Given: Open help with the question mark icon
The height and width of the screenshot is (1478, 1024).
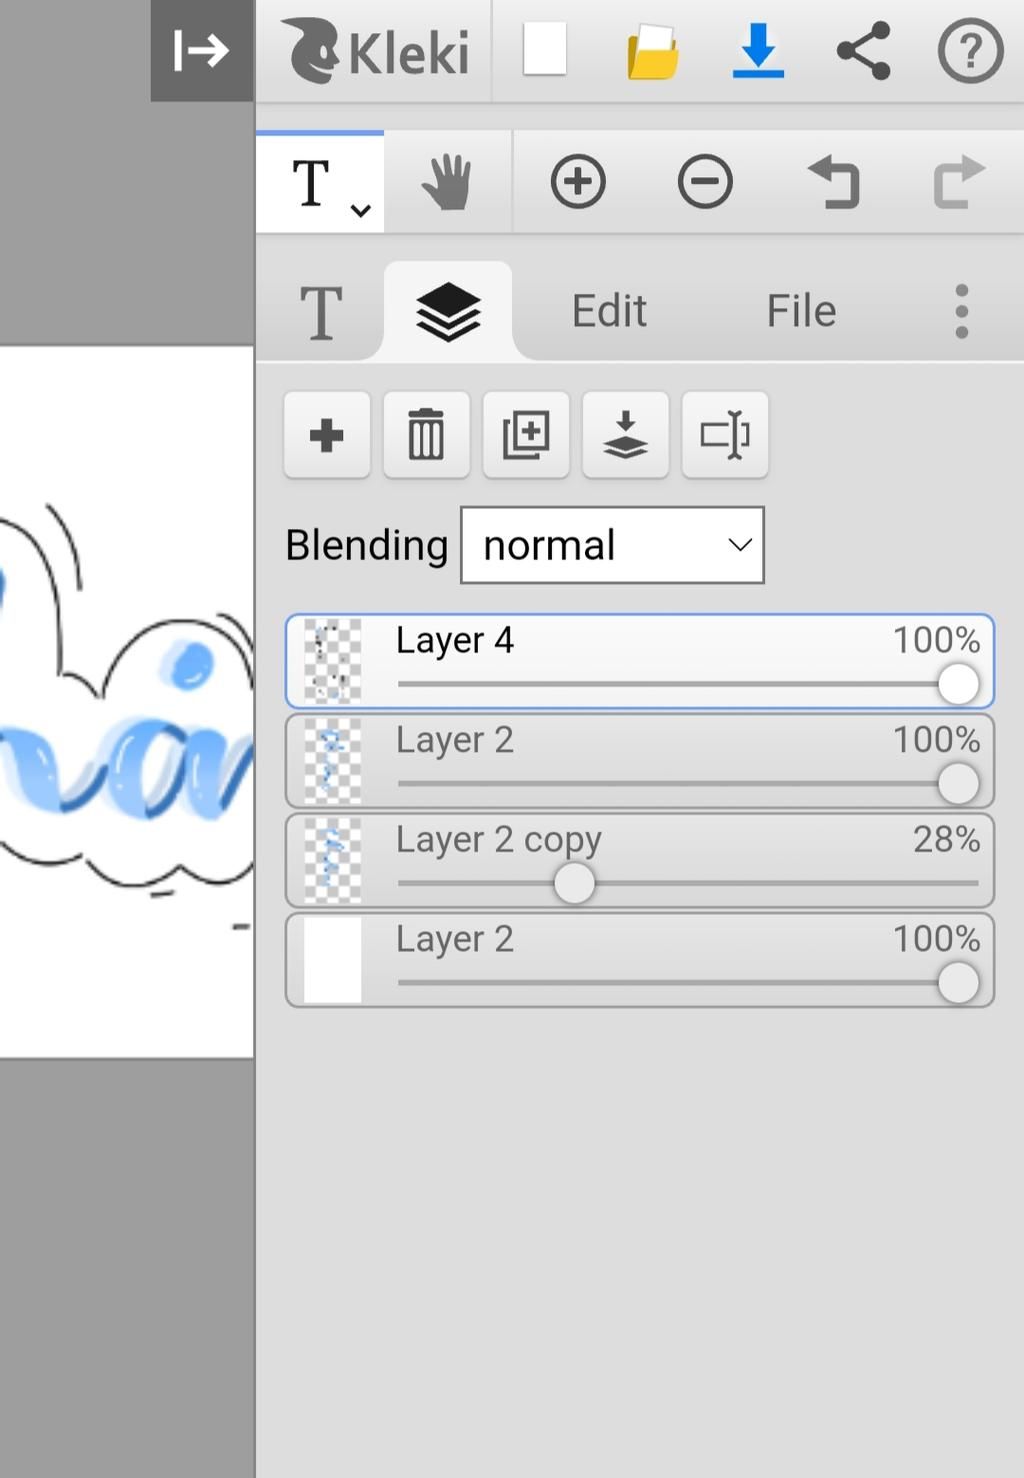Looking at the screenshot, I should coord(969,51).
